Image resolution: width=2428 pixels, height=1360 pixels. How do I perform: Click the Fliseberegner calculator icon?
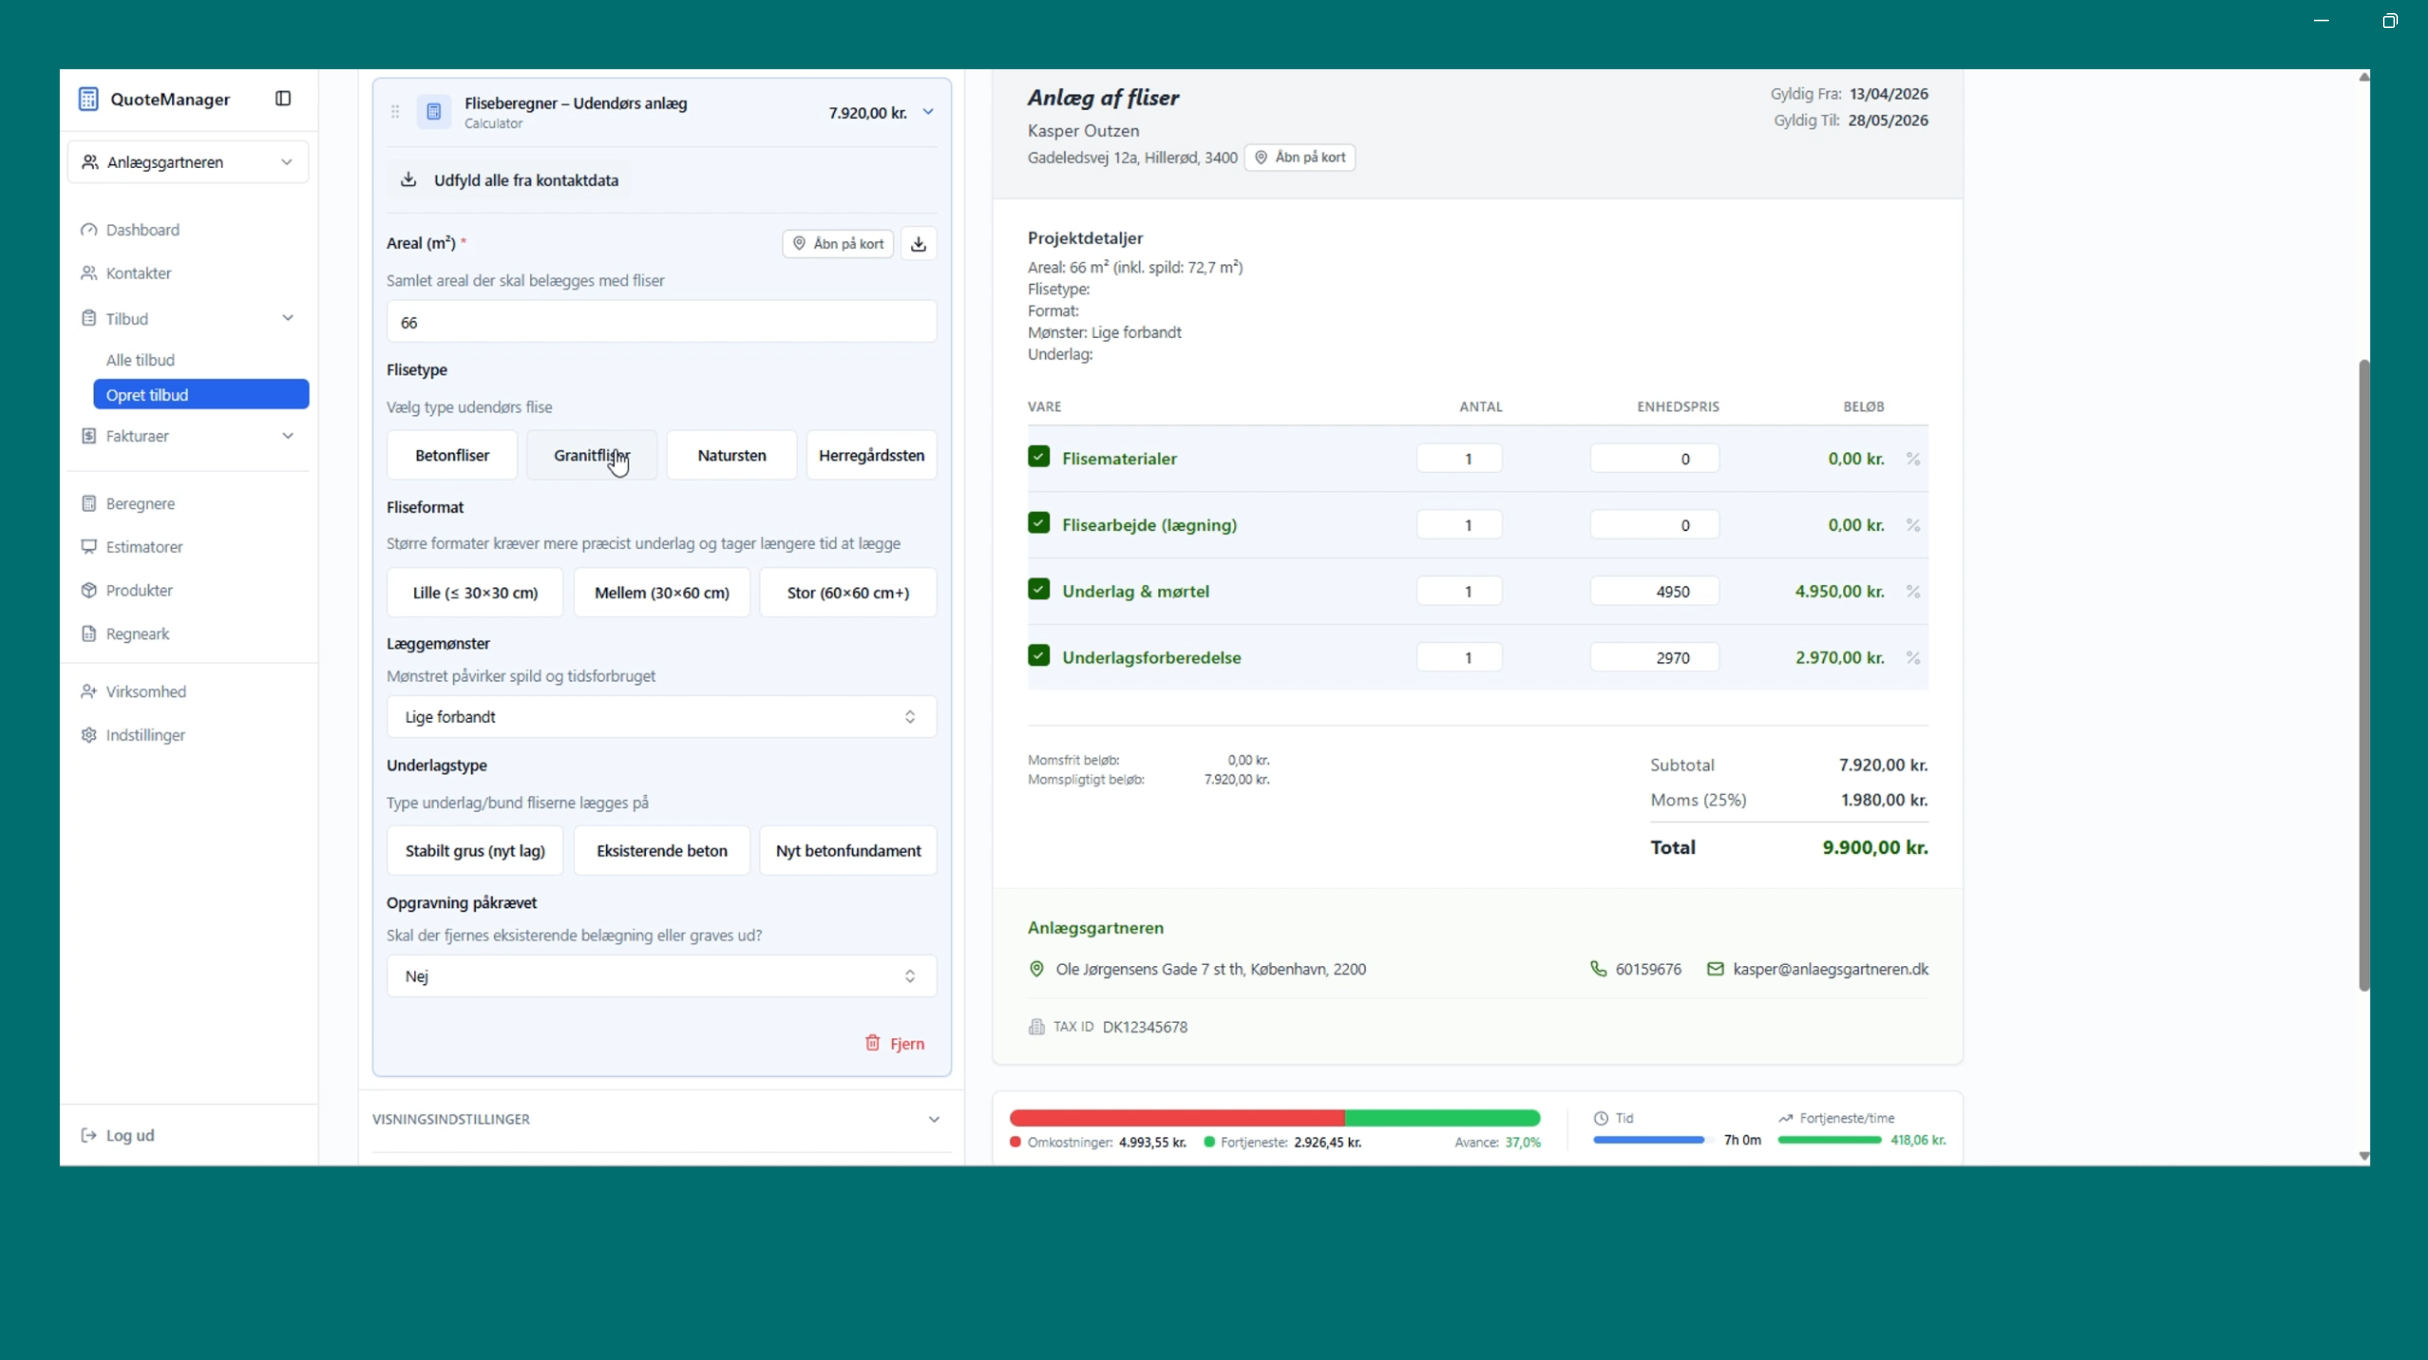click(434, 112)
